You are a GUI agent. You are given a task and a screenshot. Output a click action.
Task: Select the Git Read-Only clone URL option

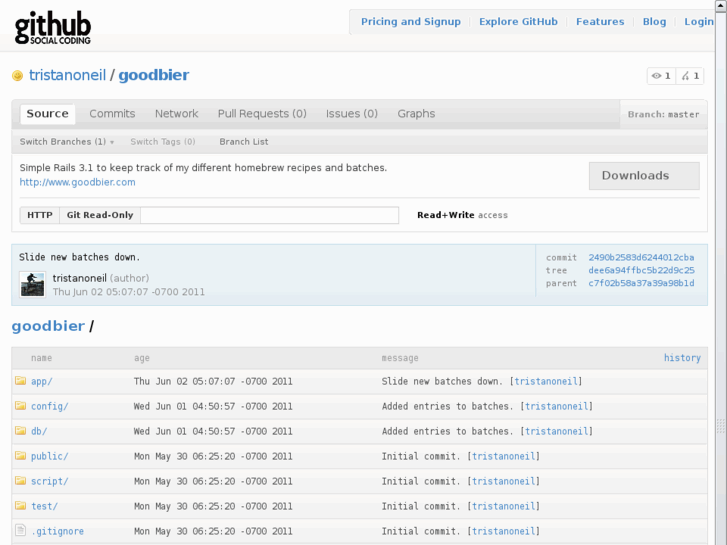pyautogui.click(x=100, y=215)
